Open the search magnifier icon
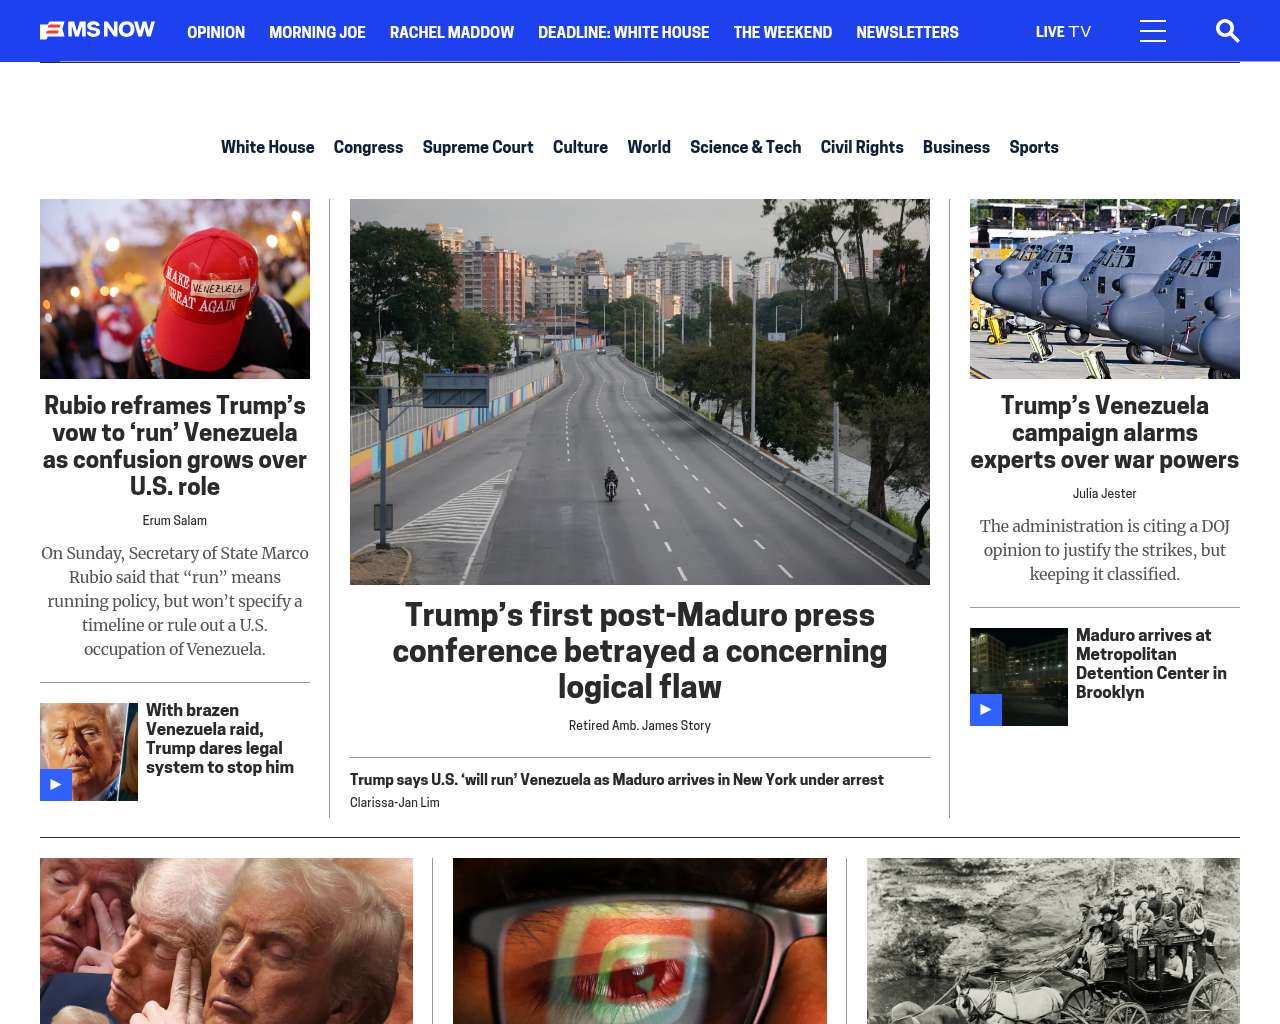This screenshot has height=1024, width=1280. pyautogui.click(x=1227, y=31)
